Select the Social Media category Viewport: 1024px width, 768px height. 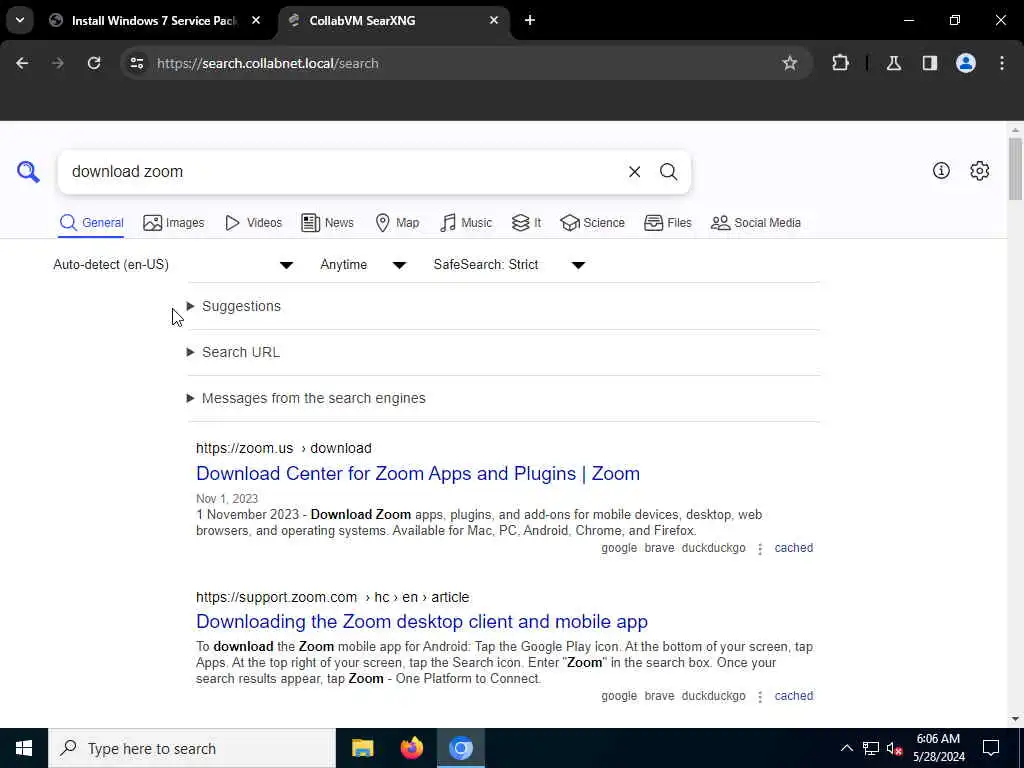coord(756,223)
